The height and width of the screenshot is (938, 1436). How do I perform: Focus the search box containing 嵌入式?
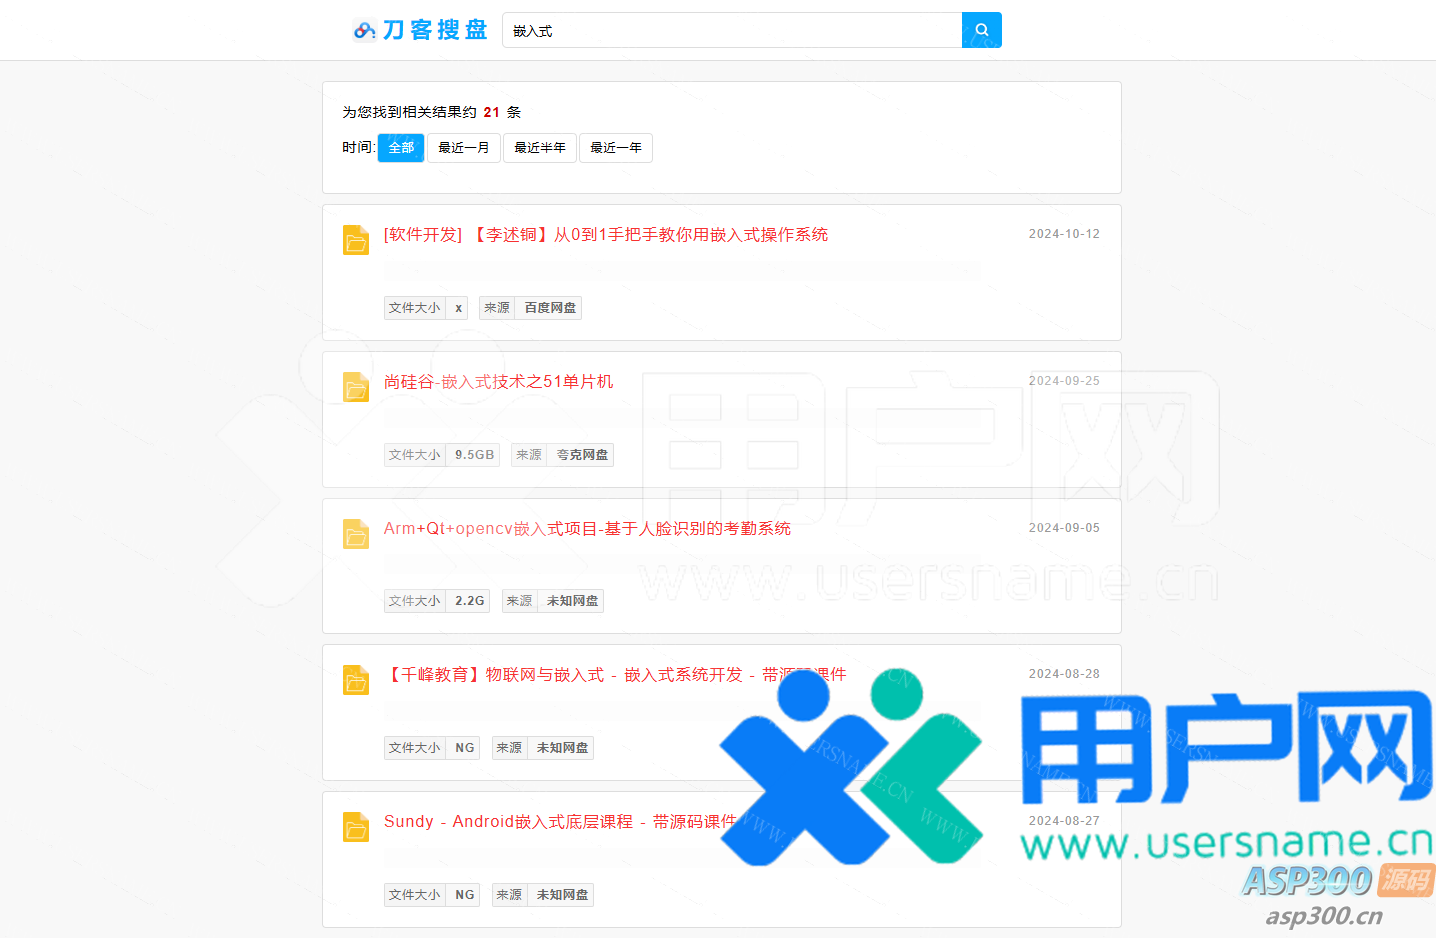732,30
